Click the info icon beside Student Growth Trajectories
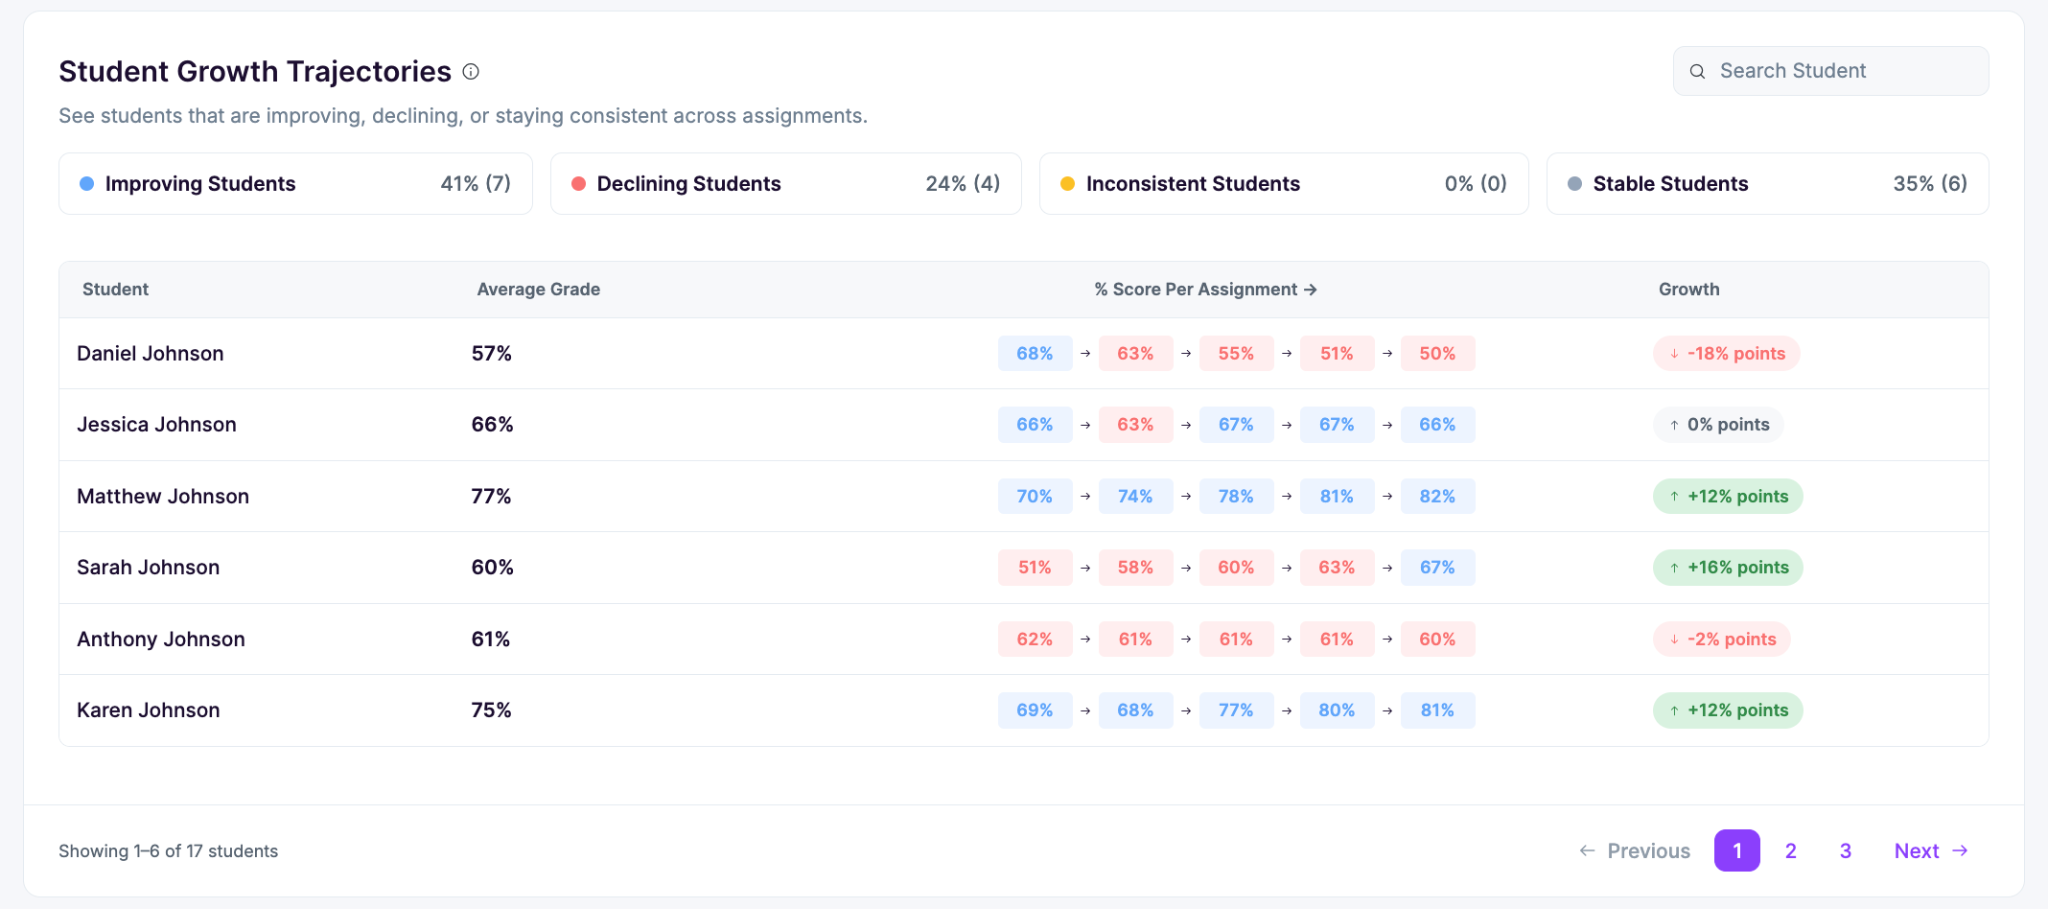The width and height of the screenshot is (2048, 909). point(471,72)
